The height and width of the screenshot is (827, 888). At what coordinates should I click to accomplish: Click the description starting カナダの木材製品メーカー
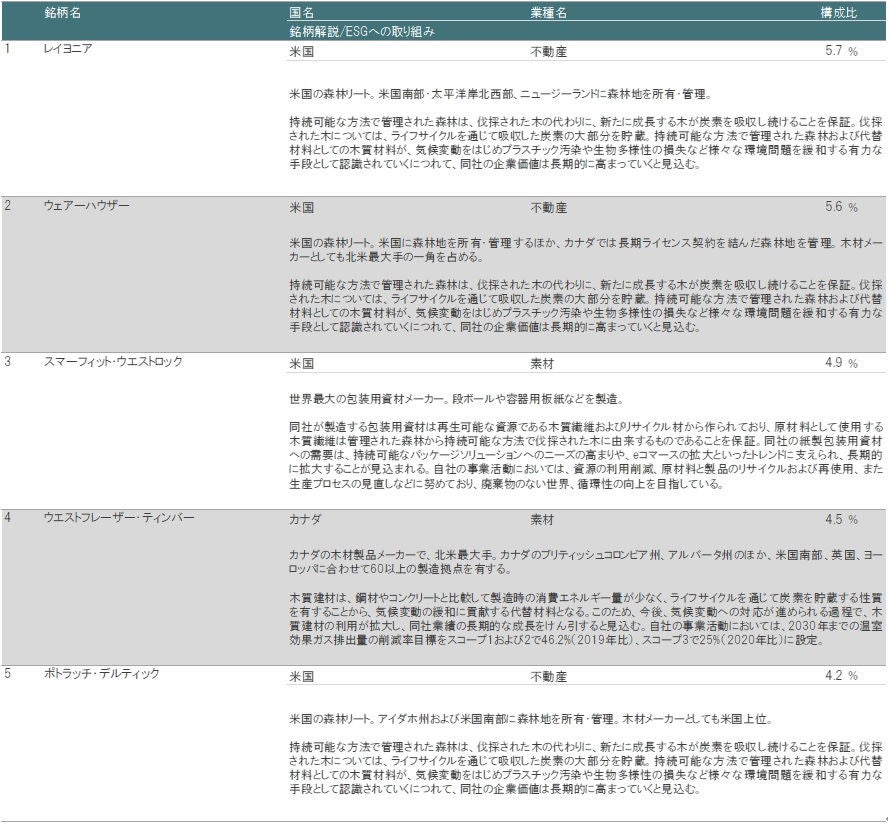585,561
